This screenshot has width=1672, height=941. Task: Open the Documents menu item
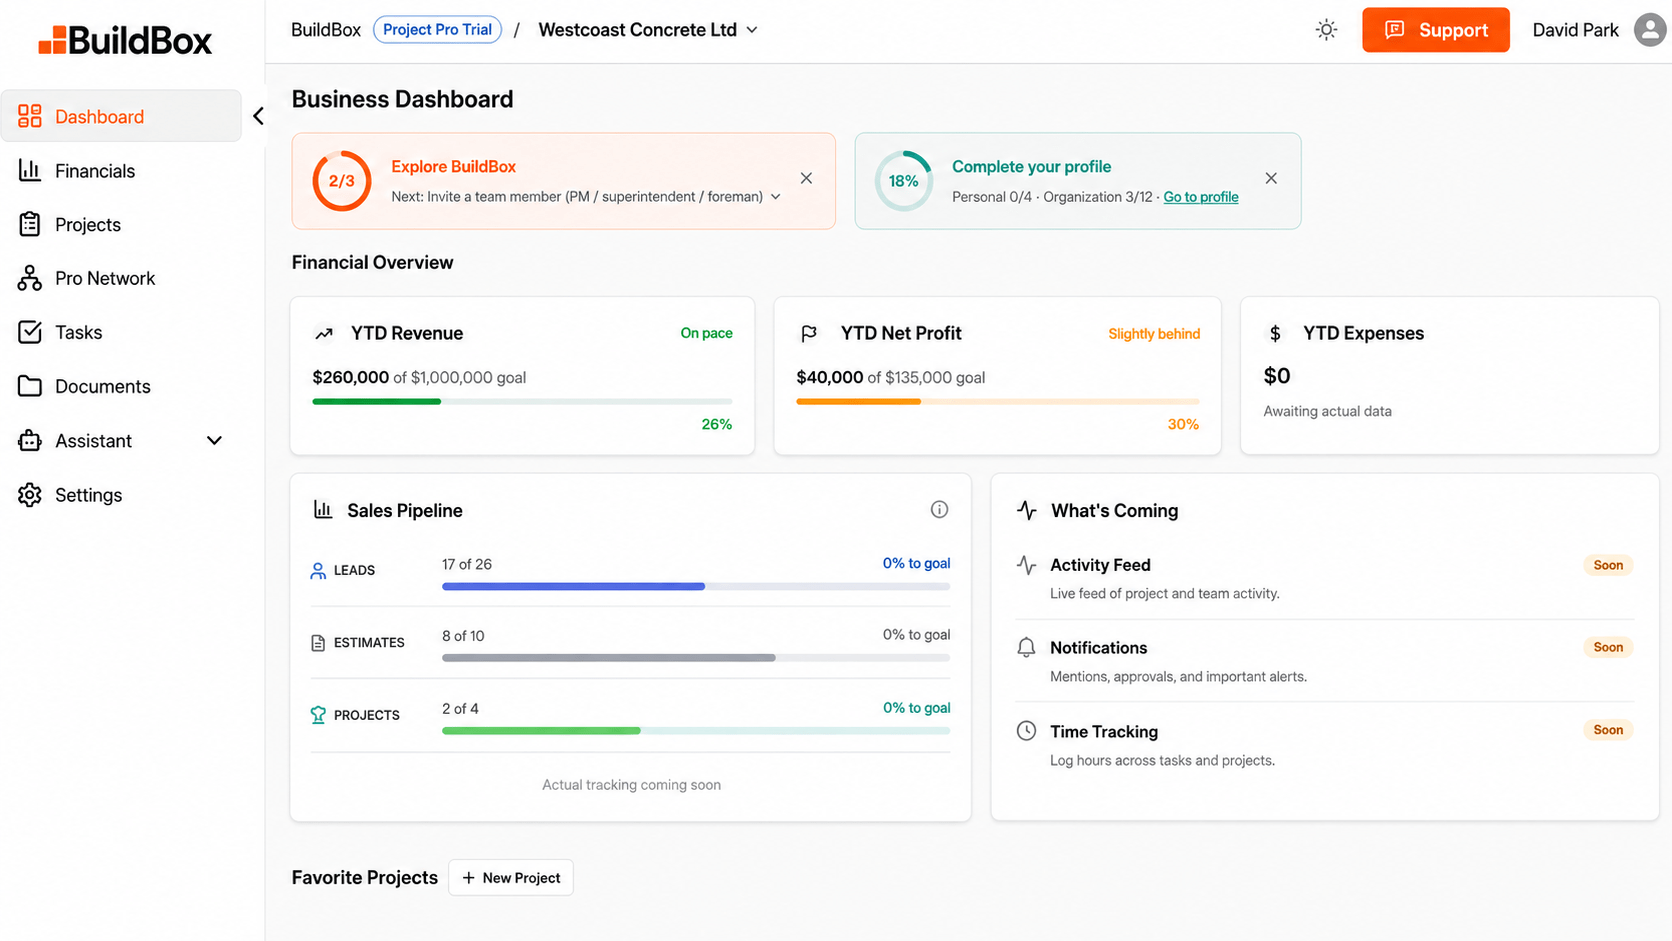point(121,386)
